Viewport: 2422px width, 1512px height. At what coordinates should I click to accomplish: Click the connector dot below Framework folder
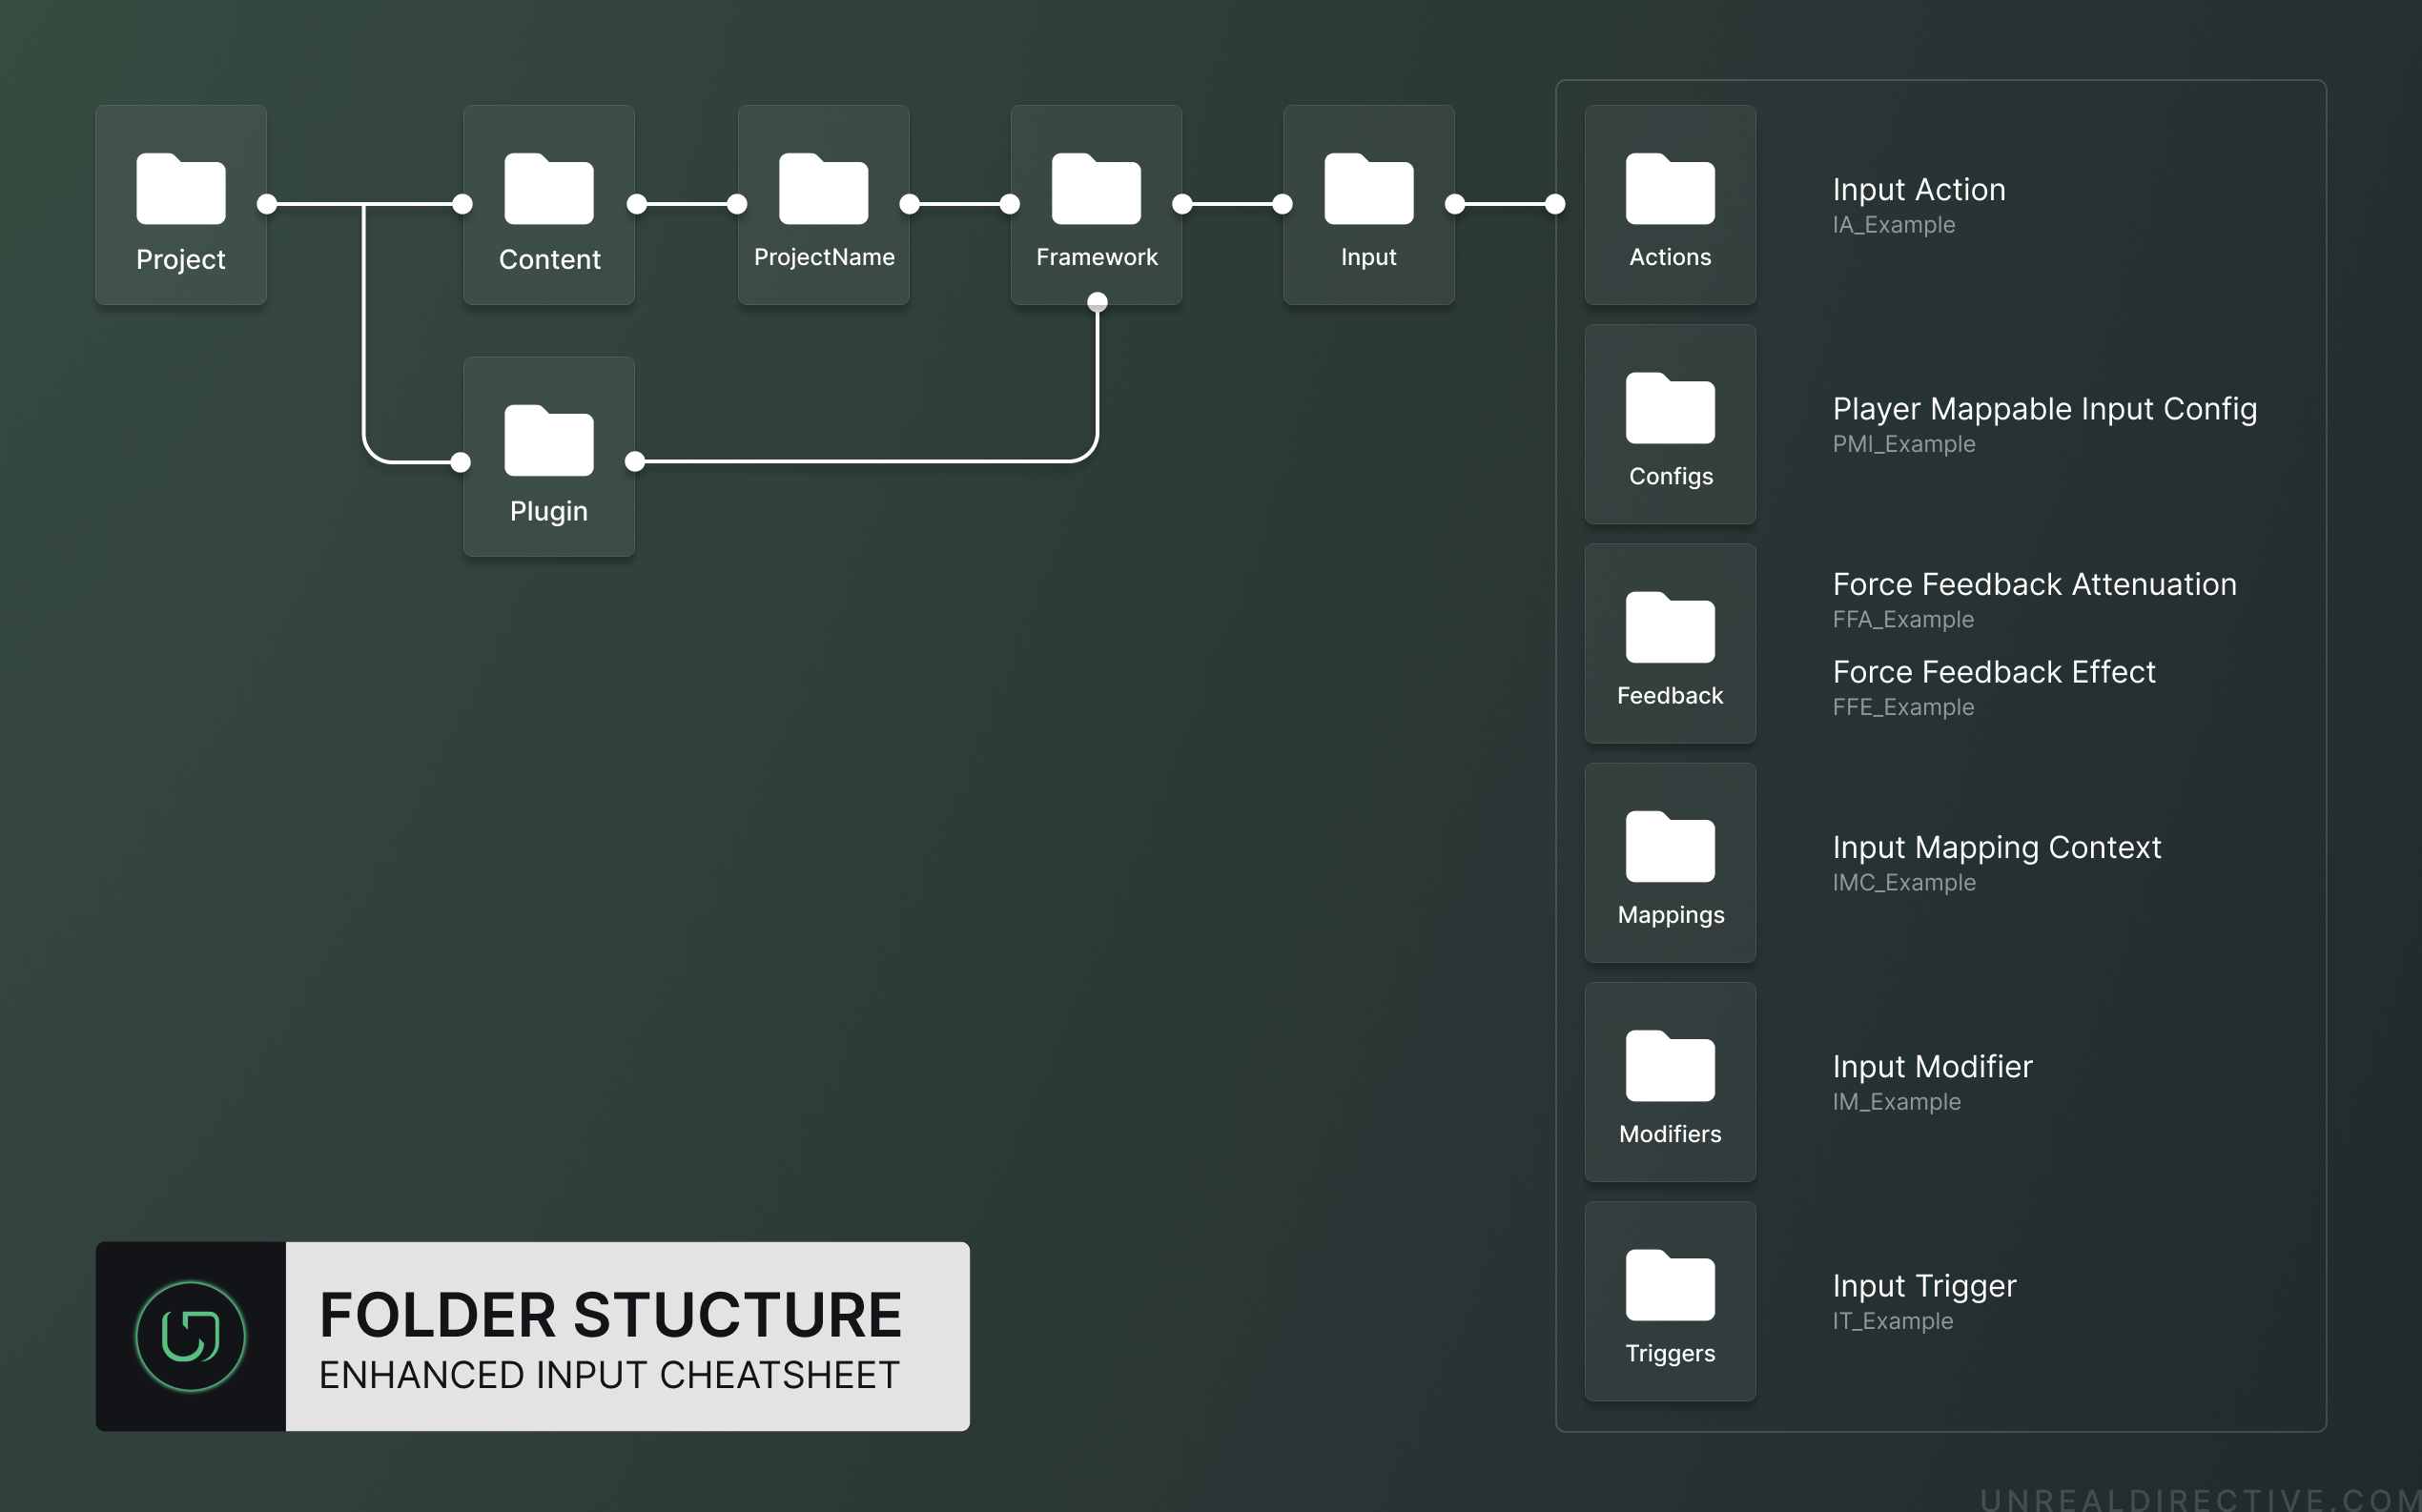pos(1097,301)
